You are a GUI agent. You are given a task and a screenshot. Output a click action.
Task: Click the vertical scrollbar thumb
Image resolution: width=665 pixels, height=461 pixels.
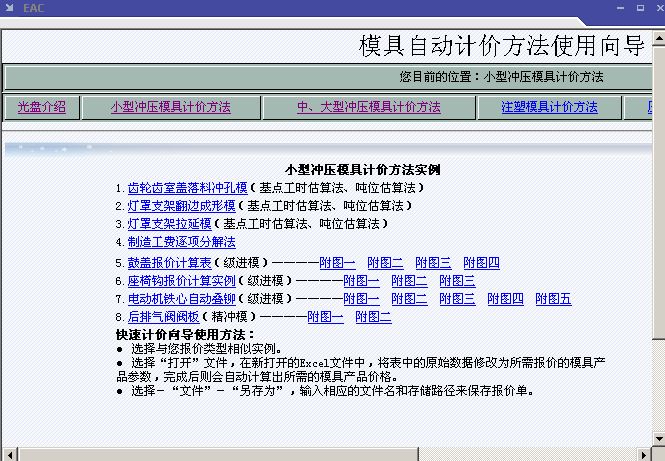click(659, 192)
